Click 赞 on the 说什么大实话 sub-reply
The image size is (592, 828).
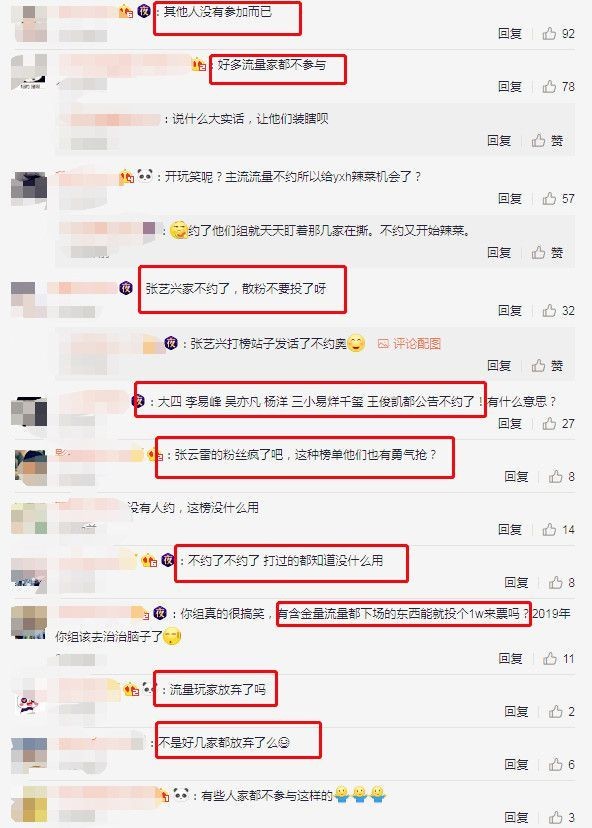coord(548,140)
